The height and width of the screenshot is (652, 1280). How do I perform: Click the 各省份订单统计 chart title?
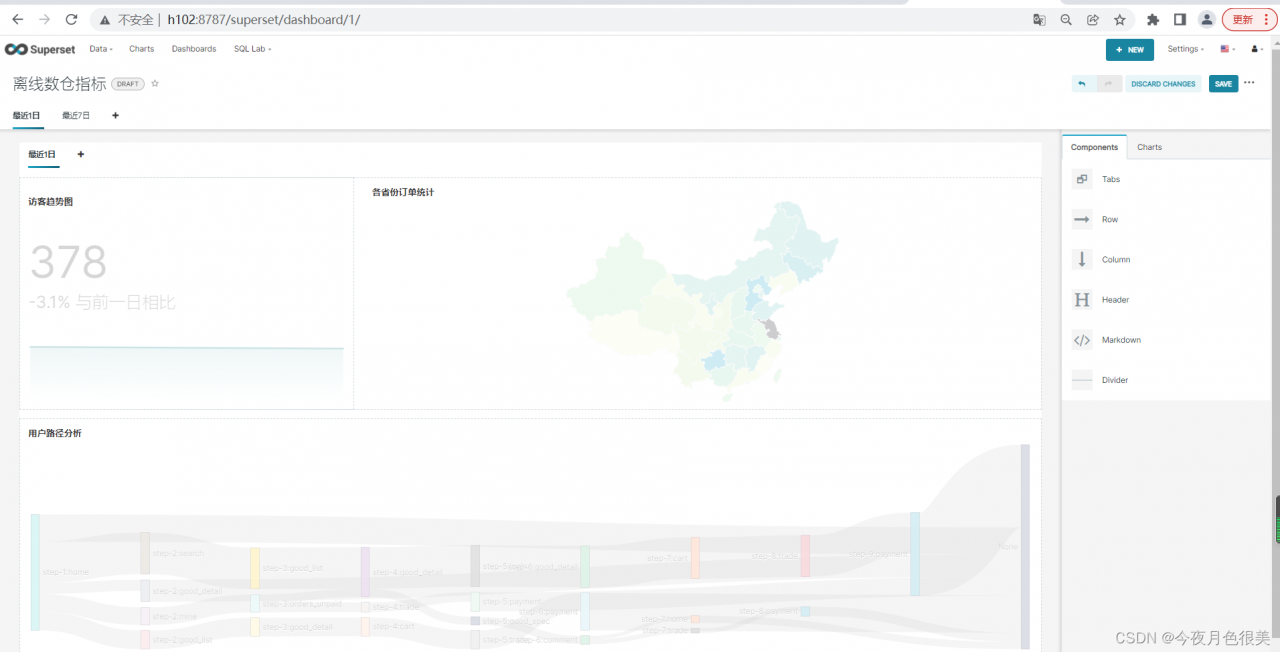pos(403,192)
